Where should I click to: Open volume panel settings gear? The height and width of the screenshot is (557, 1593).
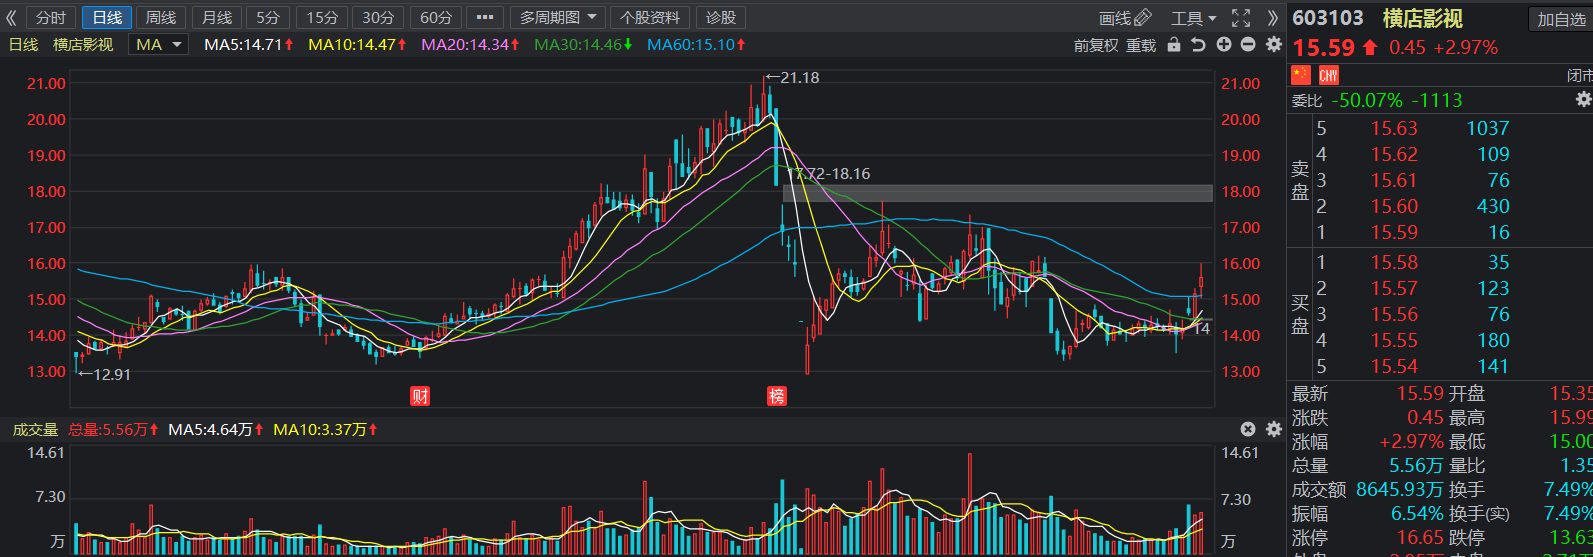pos(1273,429)
